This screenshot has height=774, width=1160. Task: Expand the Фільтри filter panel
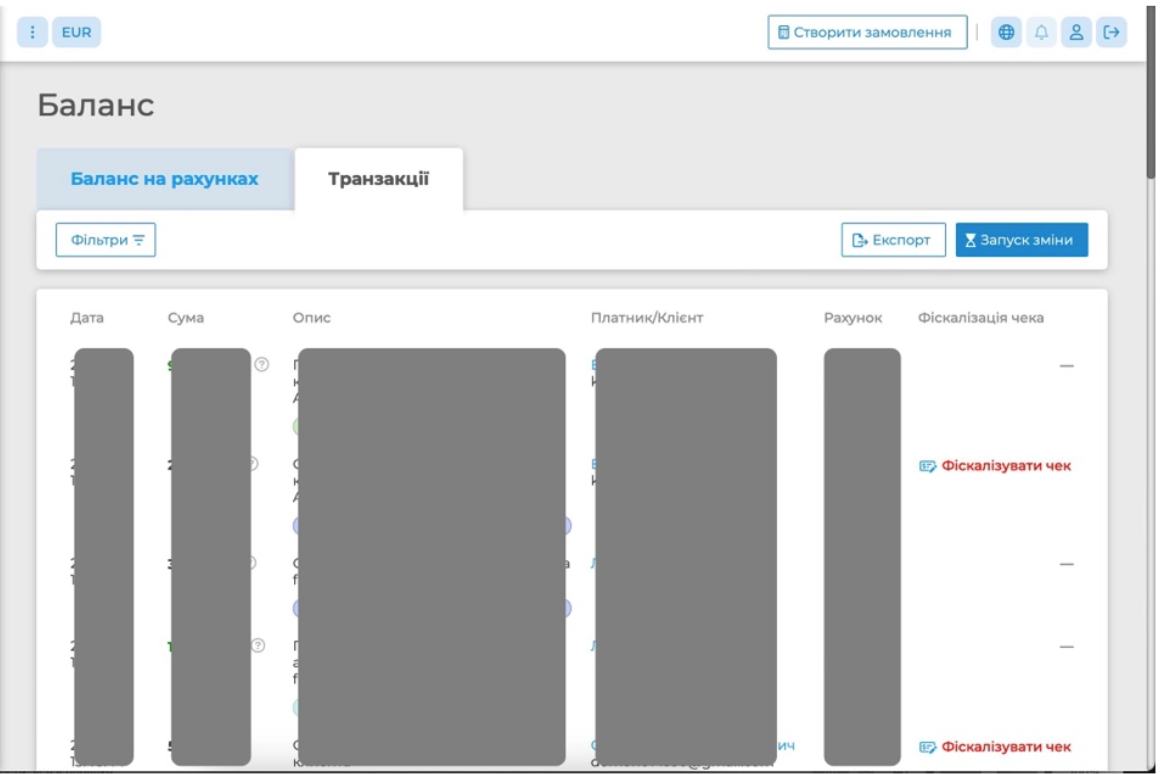click(x=106, y=240)
